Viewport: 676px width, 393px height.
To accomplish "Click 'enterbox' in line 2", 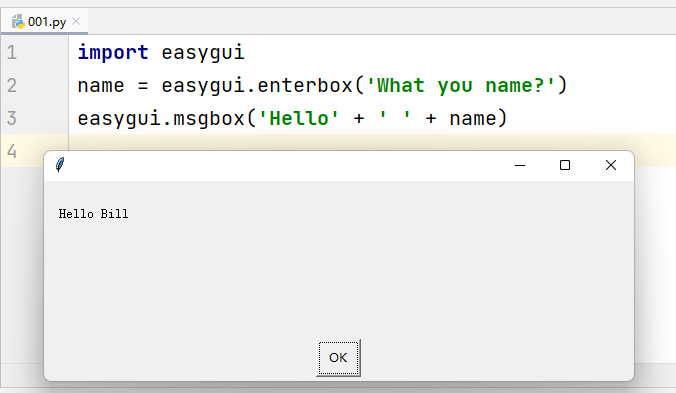I will [305, 85].
